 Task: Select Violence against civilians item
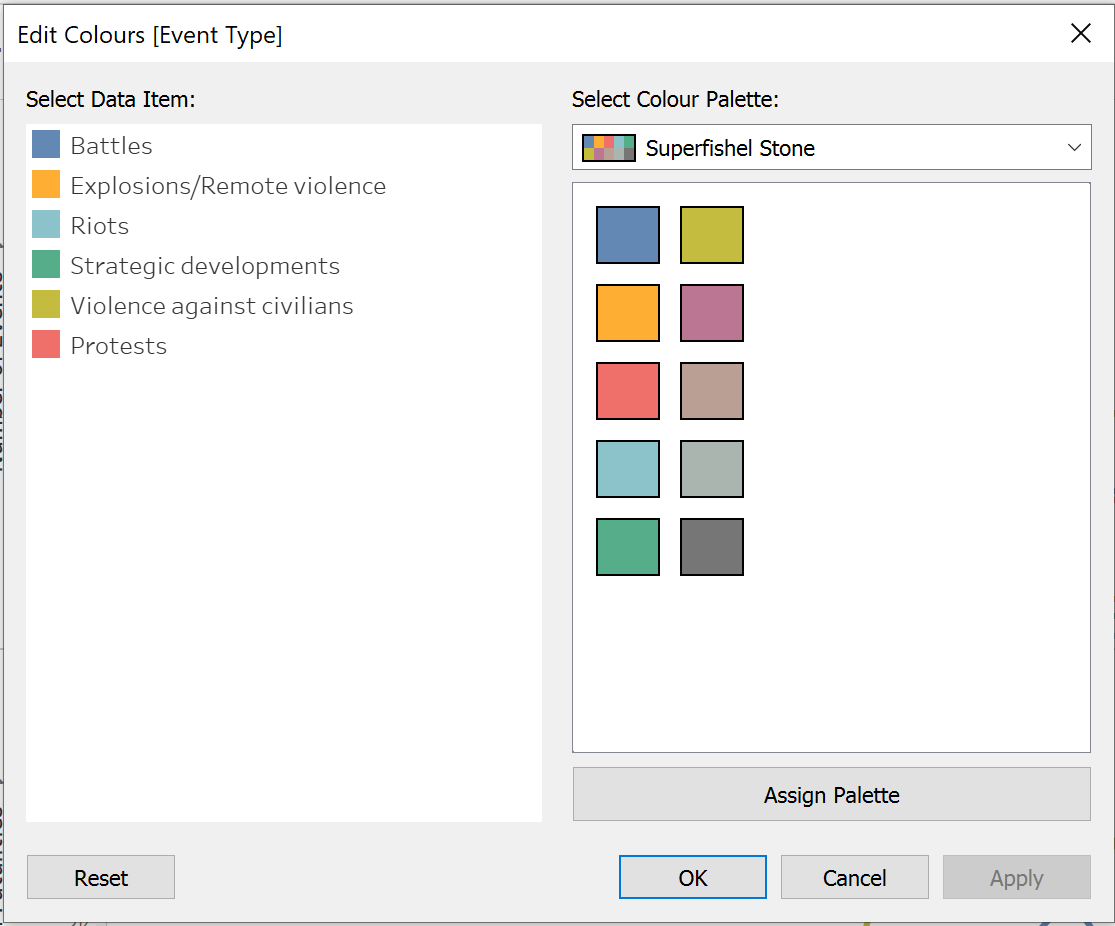(x=211, y=306)
